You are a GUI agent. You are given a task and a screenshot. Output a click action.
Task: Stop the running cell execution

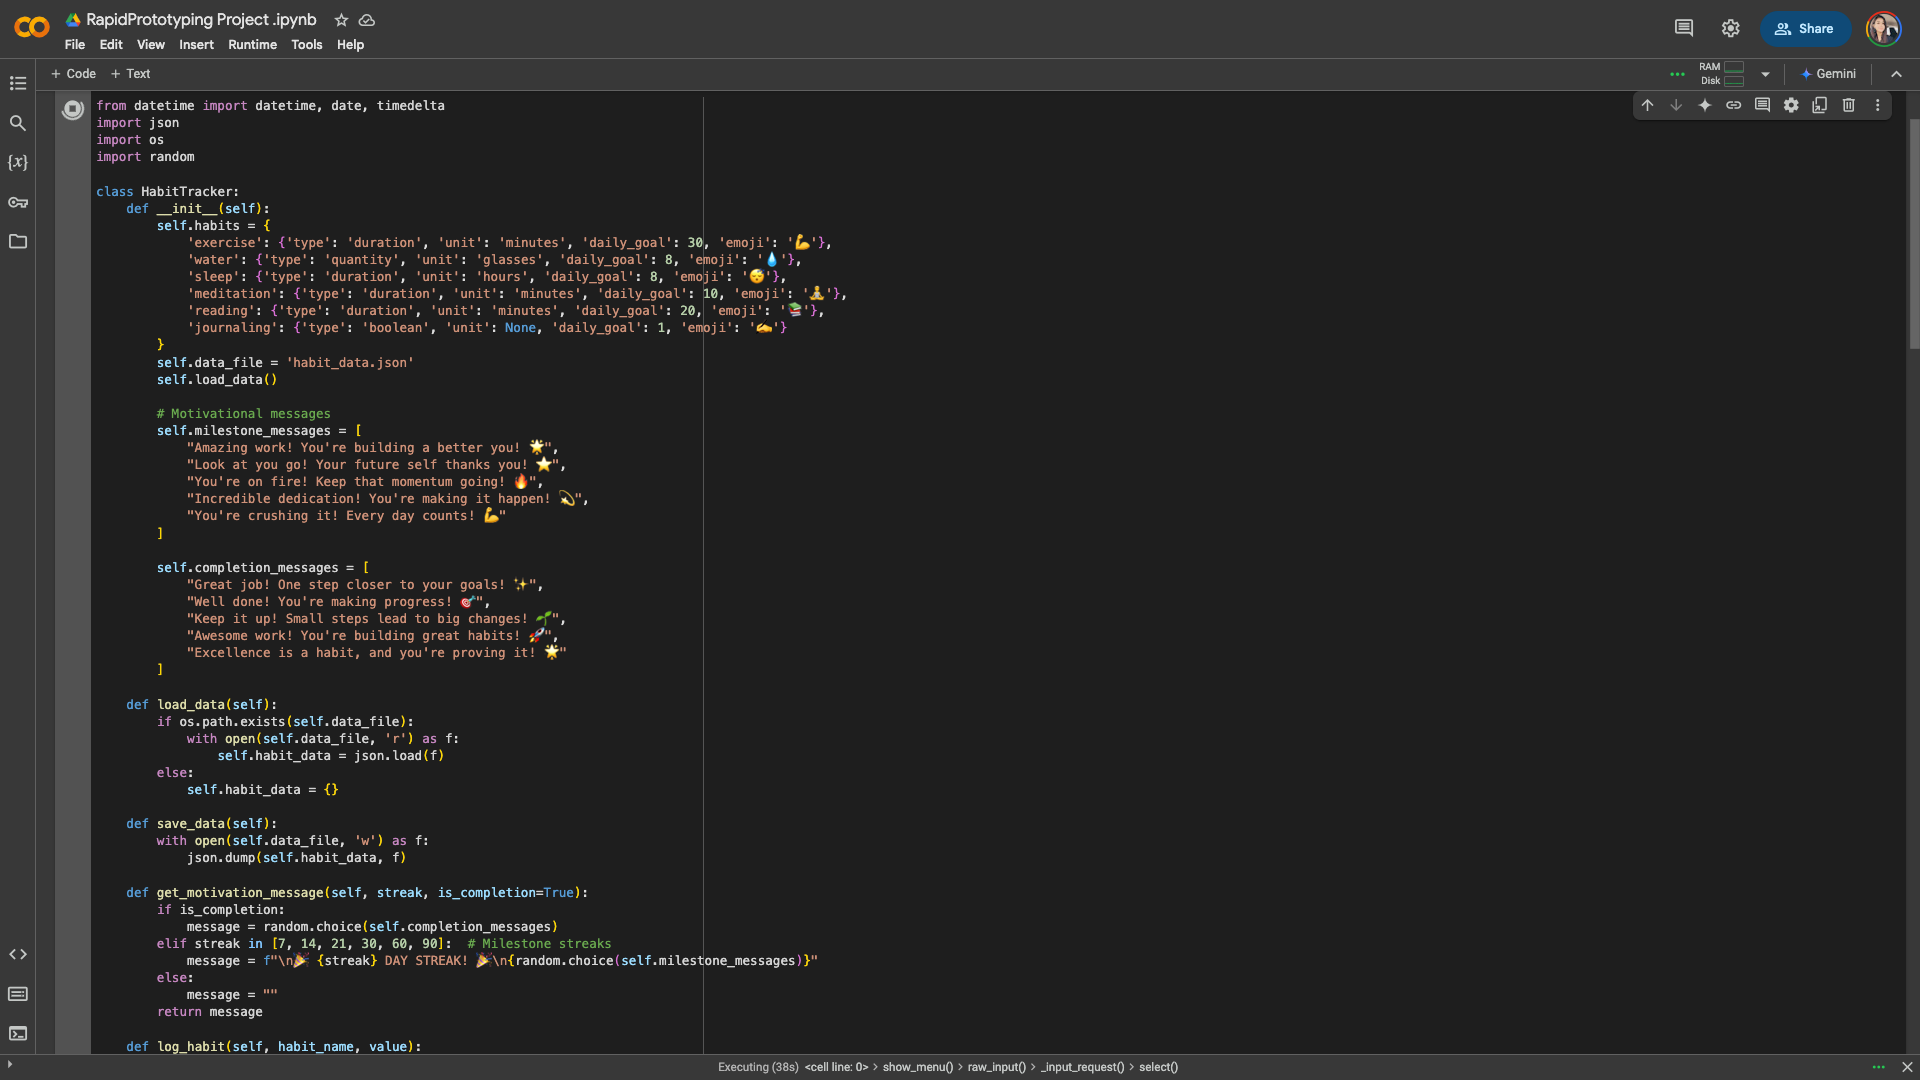click(x=73, y=109)
